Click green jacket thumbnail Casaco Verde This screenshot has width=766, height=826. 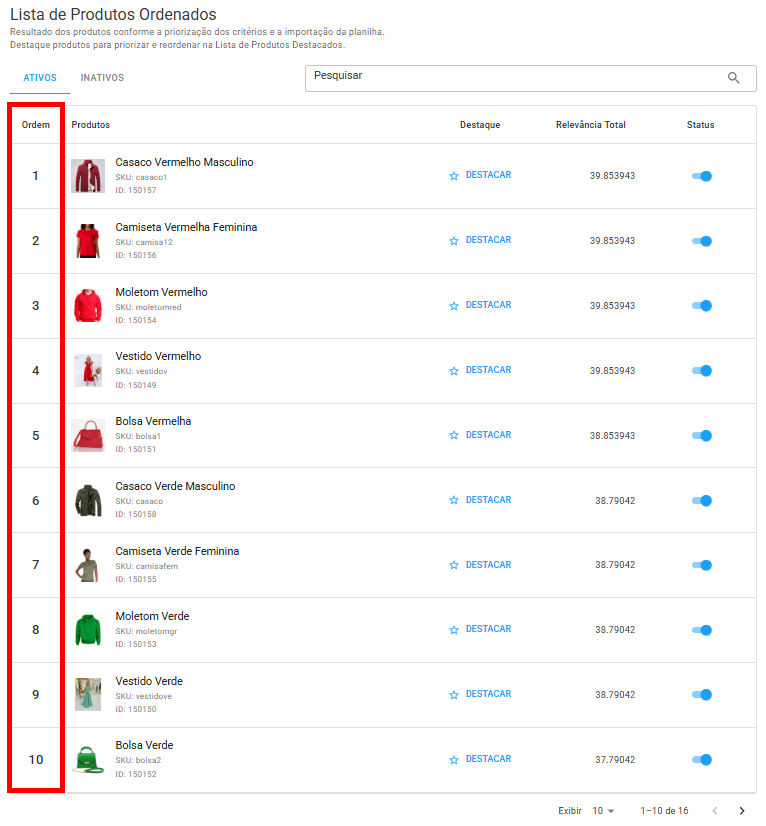(x=88, y=500)
